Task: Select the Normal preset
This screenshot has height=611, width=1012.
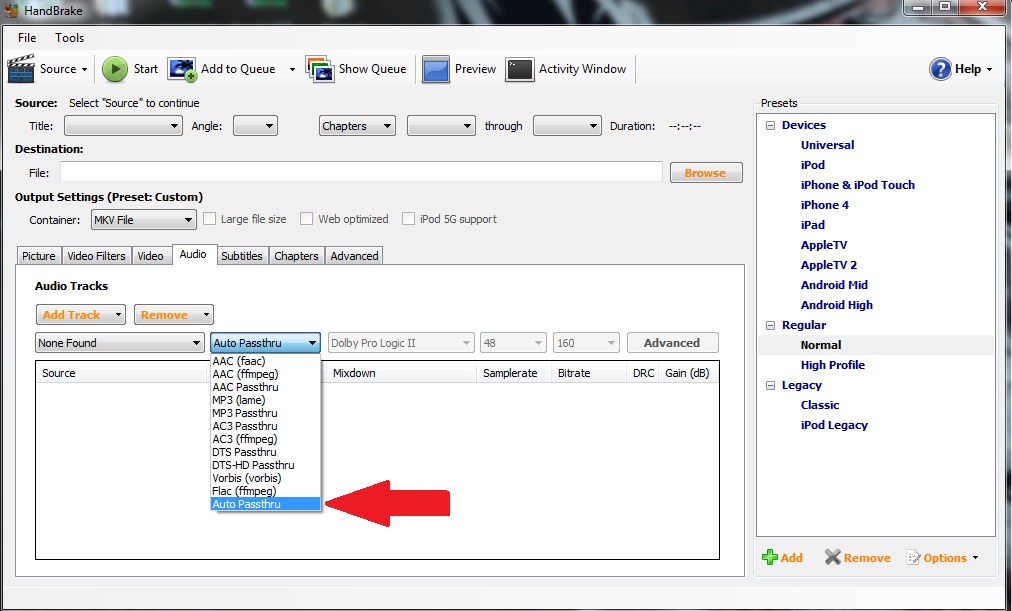Action: (820, 345)
